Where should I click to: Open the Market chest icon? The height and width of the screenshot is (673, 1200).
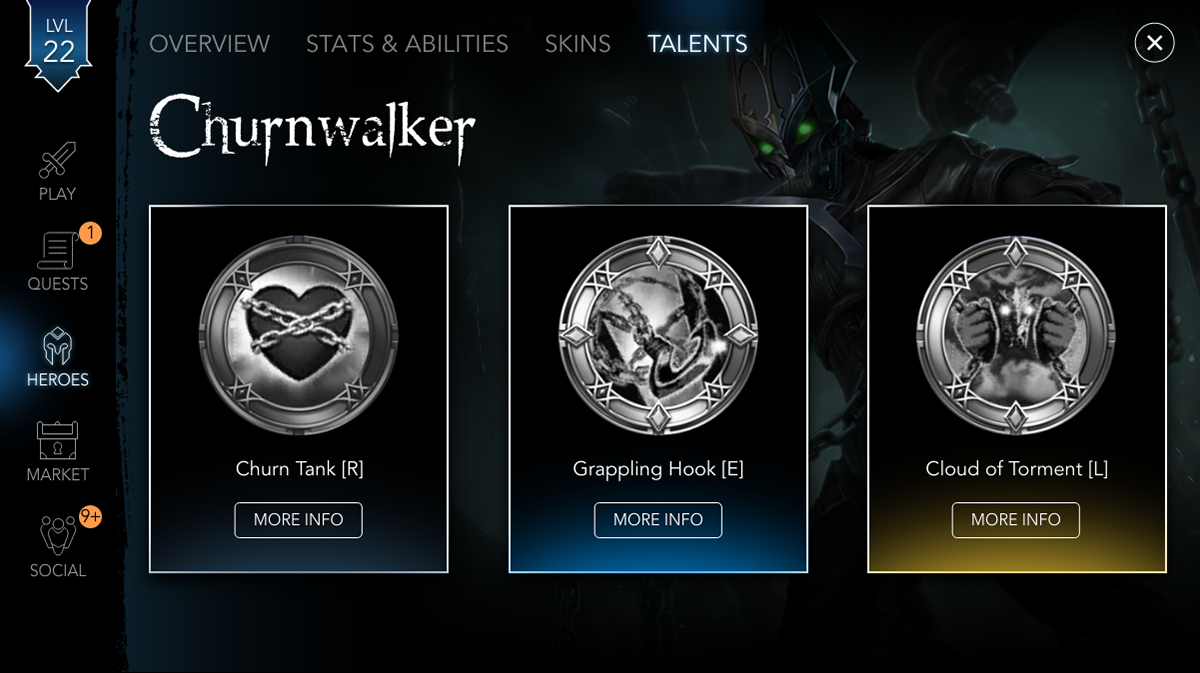coord(57,441)
